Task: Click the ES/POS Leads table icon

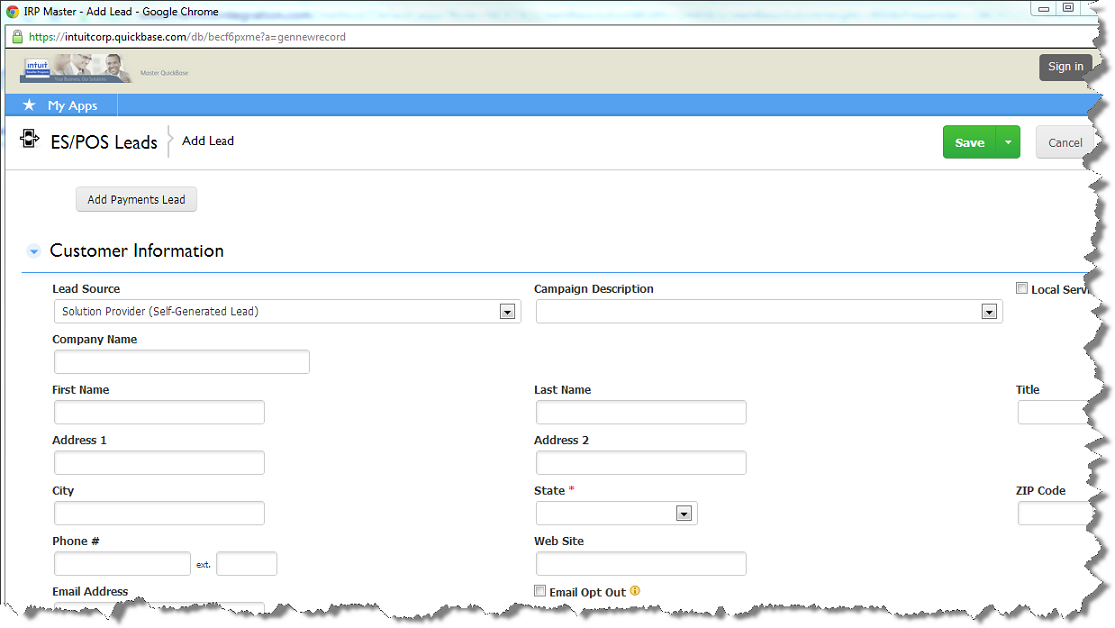Action: (30, 139)
